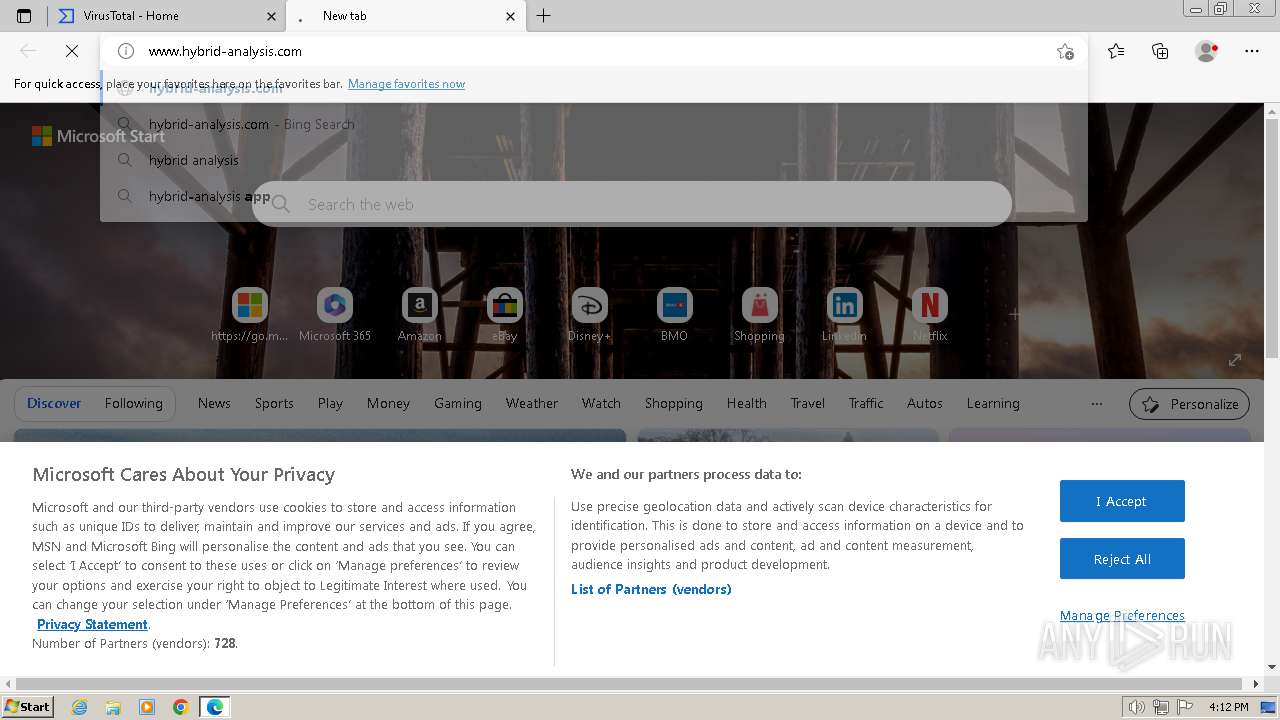This screenshot has width=1280, height=720.
Task: Choose hybrid-analysis.com Bing Search suggestion
Action: tap(593, 124)
